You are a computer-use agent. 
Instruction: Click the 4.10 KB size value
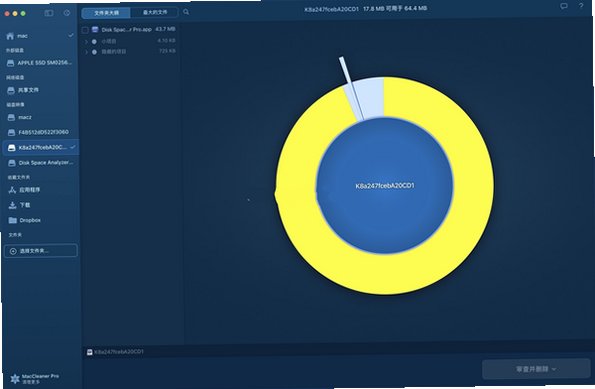pyautogui.click(x=167, y=40)
